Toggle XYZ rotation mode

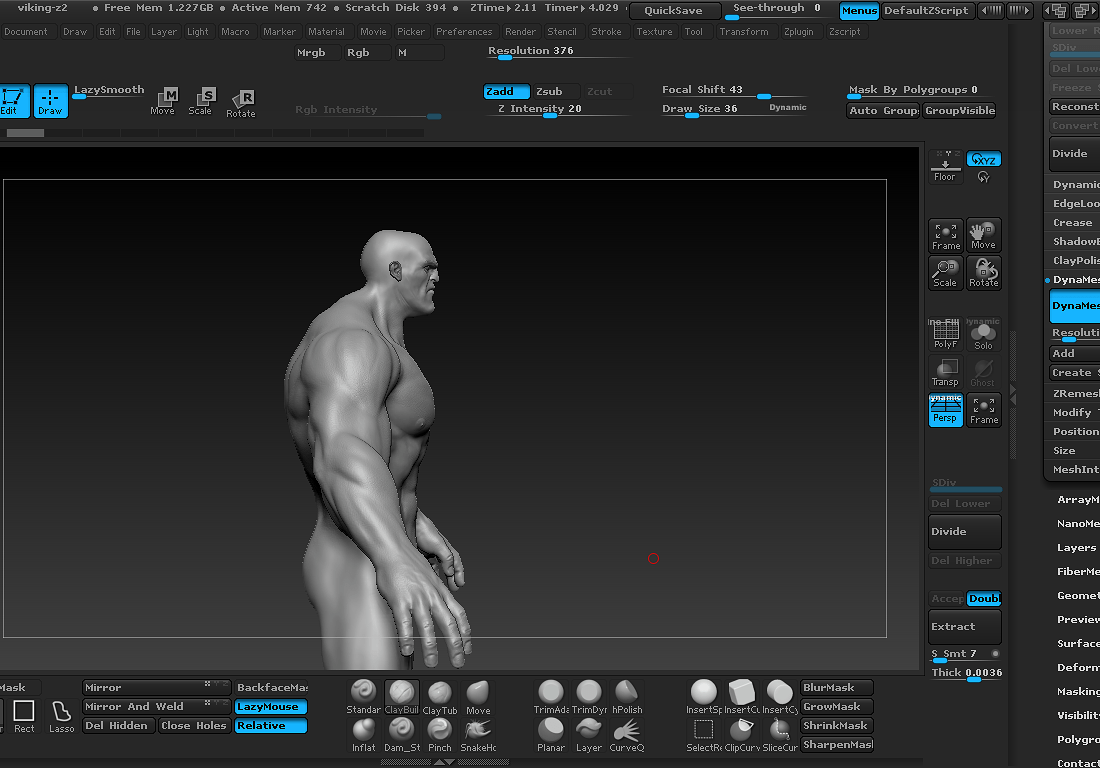pyautogui.click(x=984, y=159)
